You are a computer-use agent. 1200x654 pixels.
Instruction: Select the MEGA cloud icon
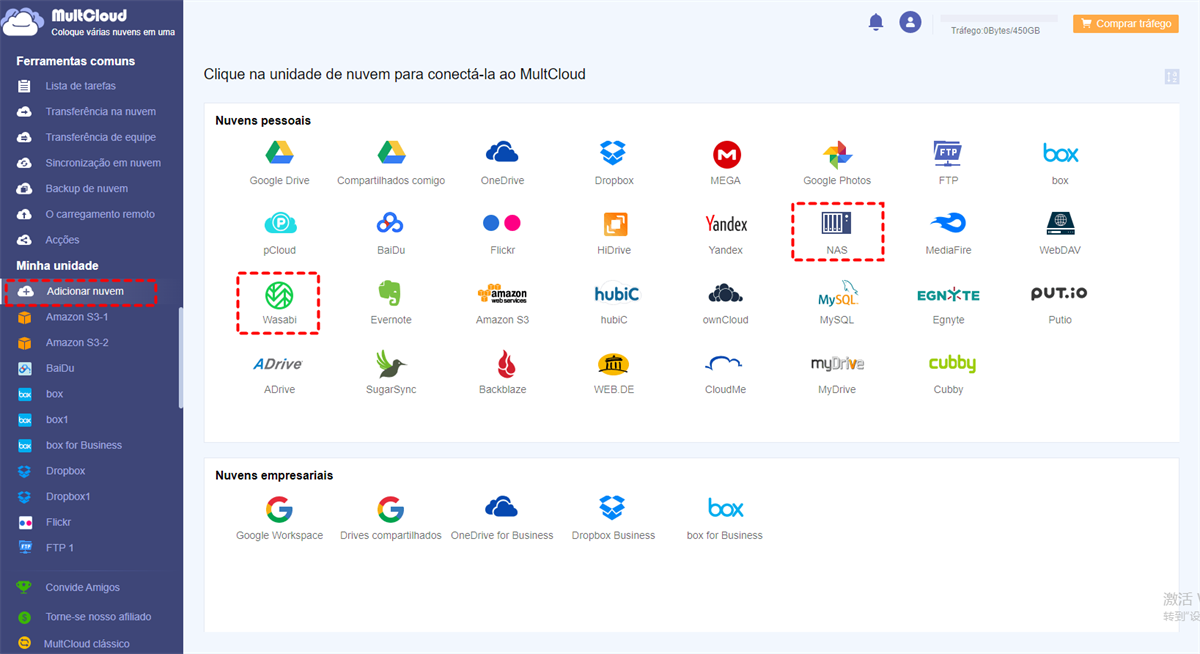[x=726, y=154]
